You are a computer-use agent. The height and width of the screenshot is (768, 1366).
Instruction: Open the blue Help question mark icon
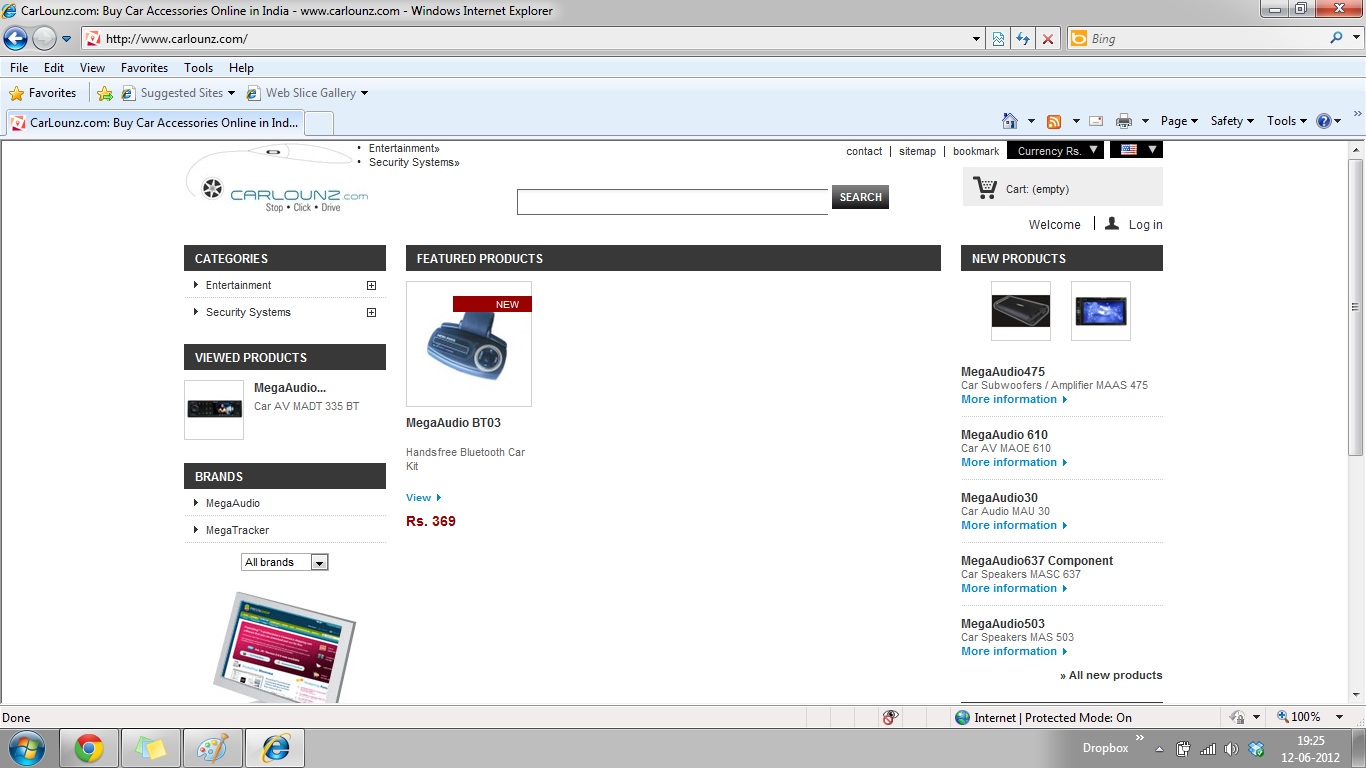click(1324, 121)
